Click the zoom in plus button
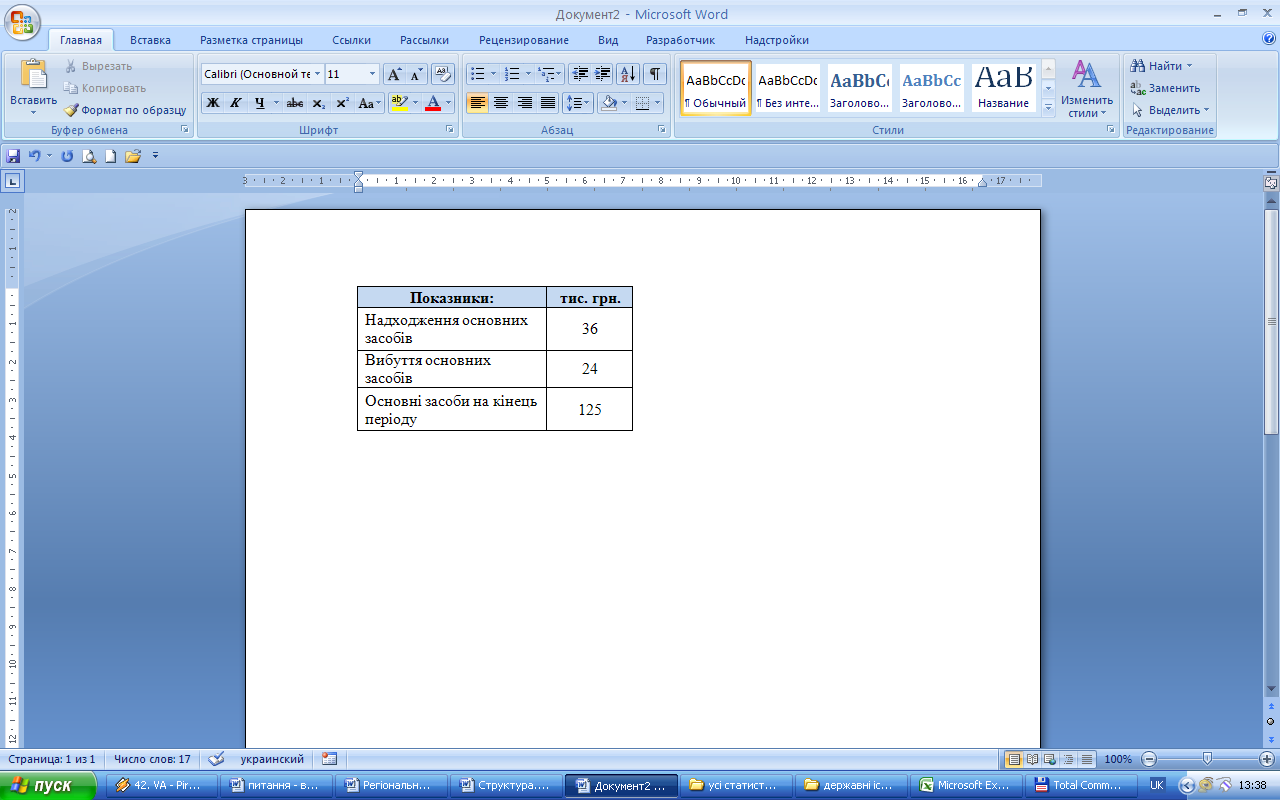This screenshot has height=800, width=1280. point(1266,759)
